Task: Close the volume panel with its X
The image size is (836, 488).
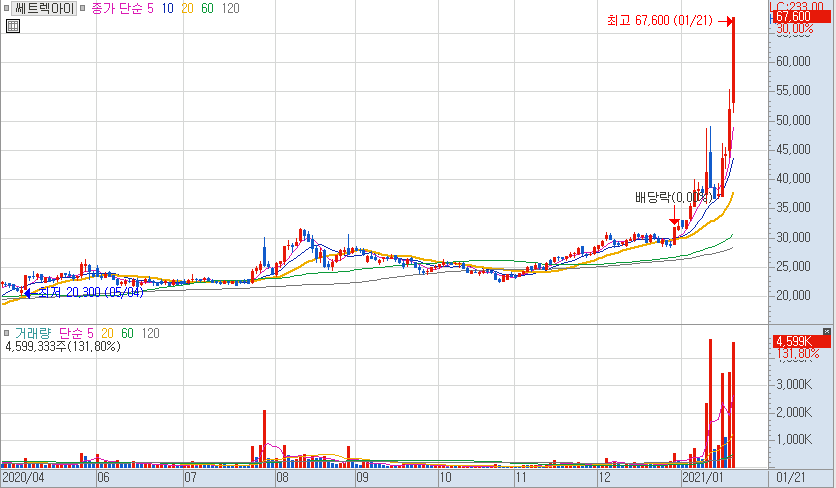Action: (826, 332)
